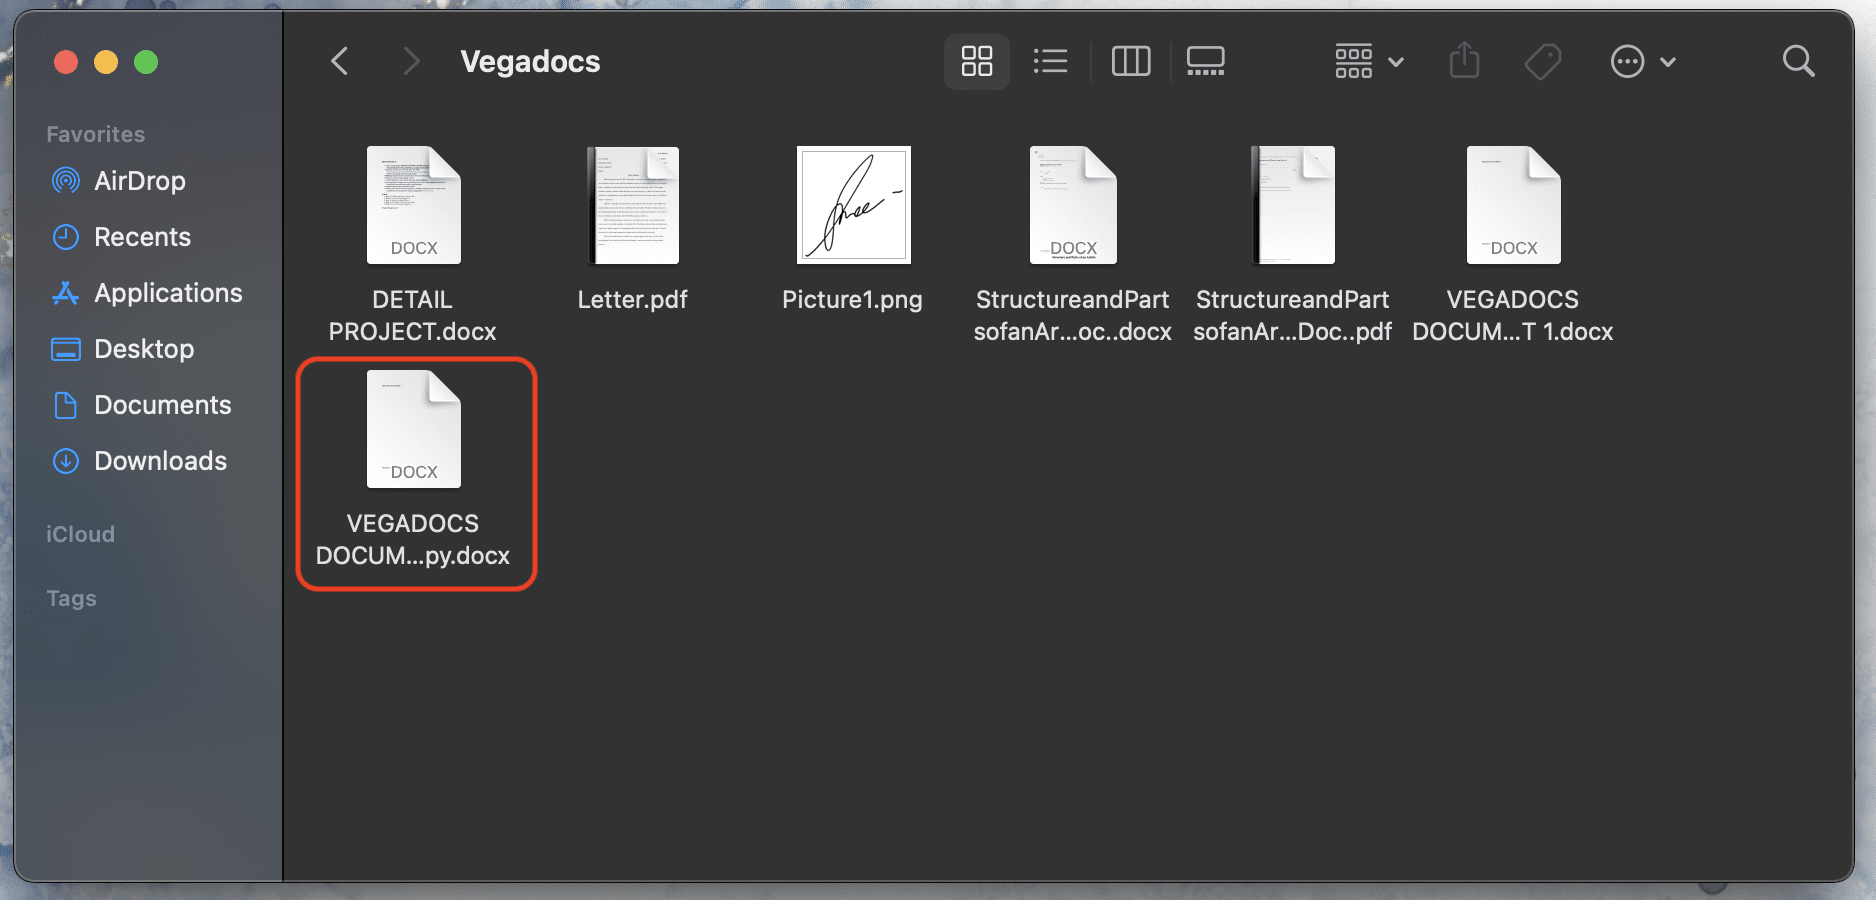Click the Share icon in toolbar
1876x900 pixels.
[x=1464, y=62]
